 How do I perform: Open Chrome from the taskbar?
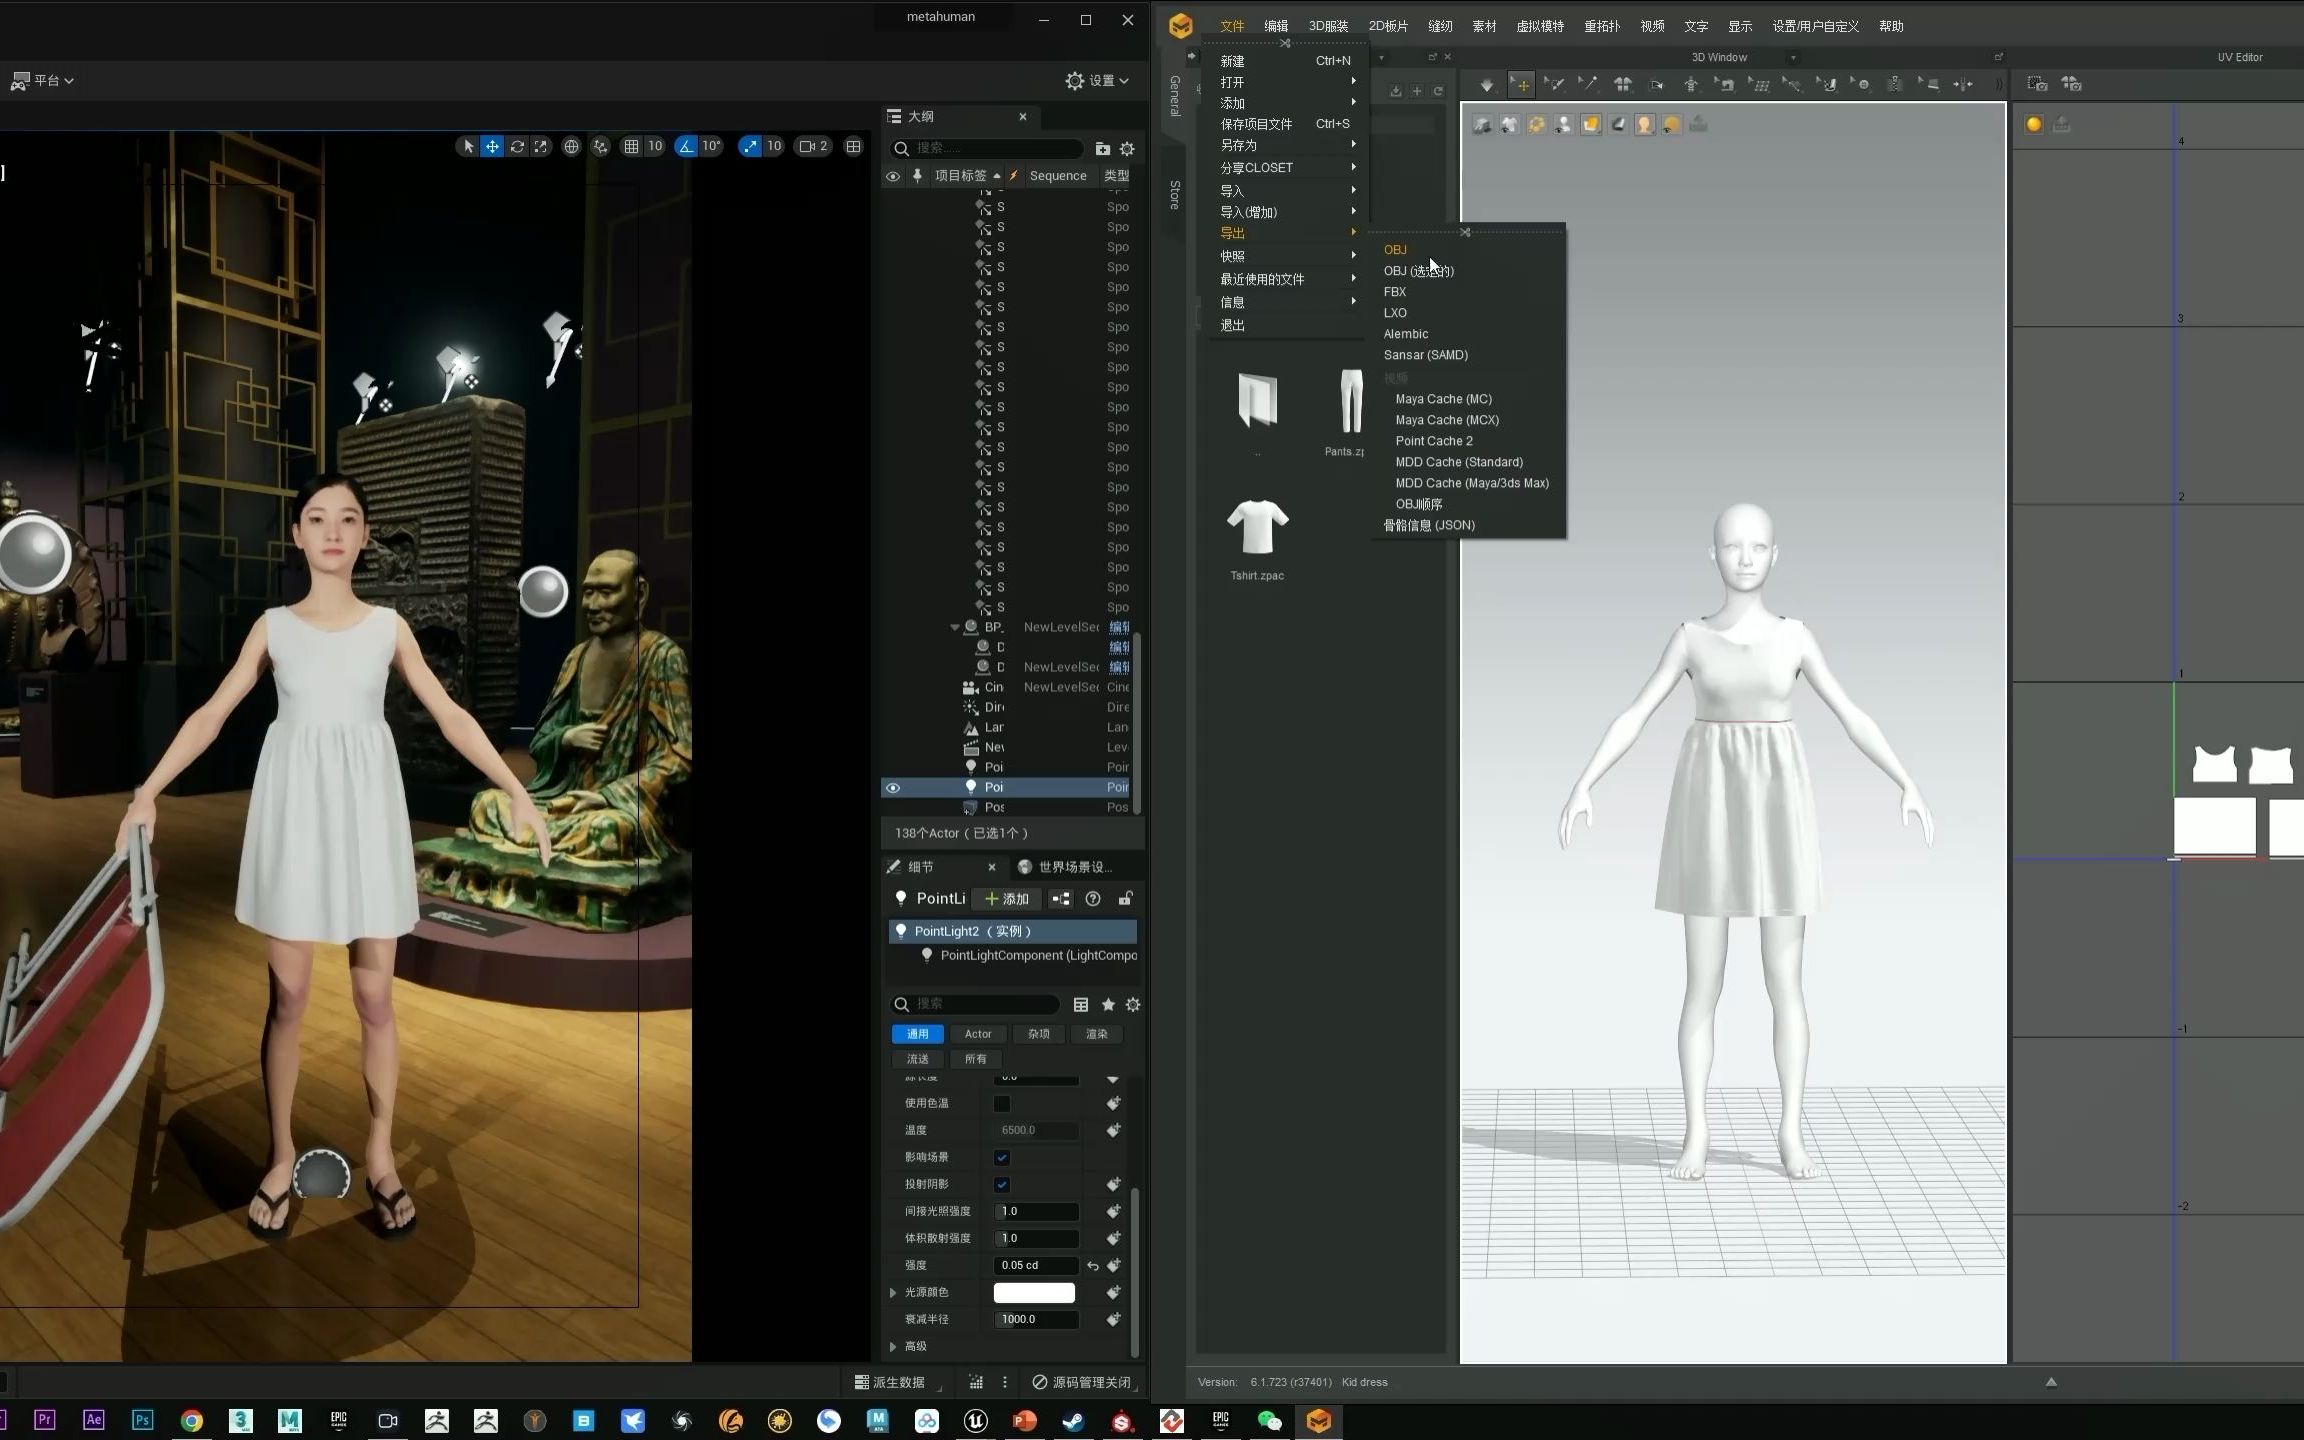(192, 1421)
